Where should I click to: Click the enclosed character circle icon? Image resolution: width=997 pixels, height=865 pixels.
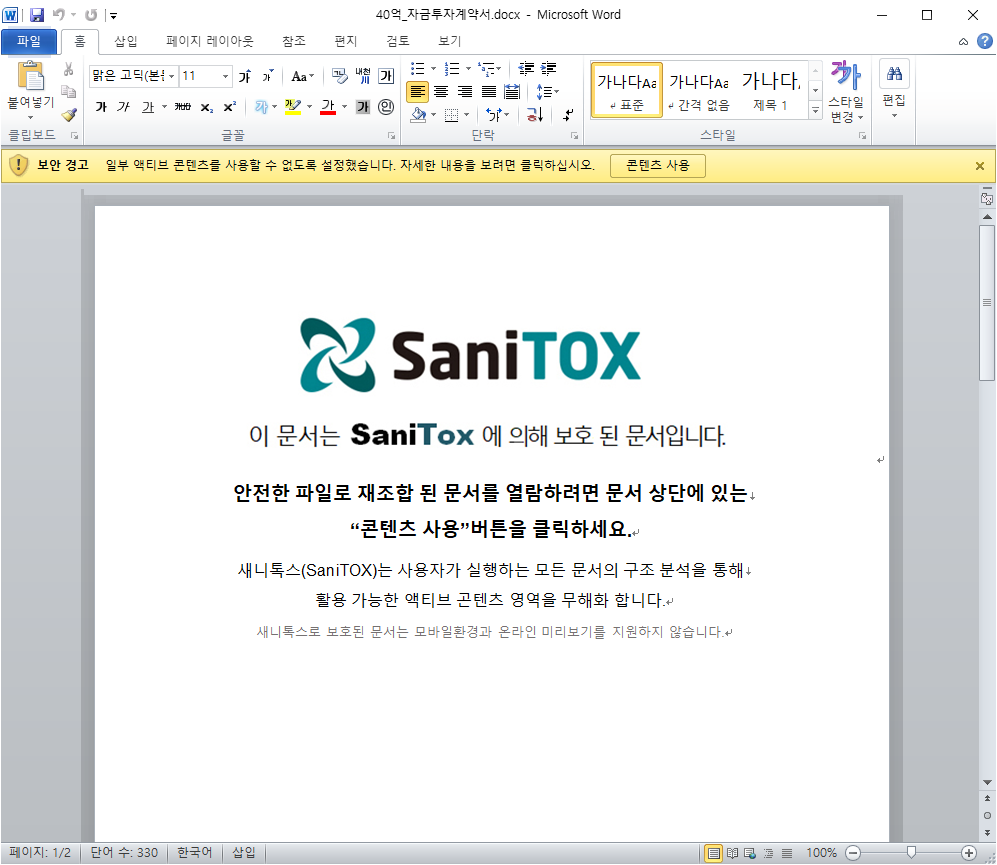[386, 107]
